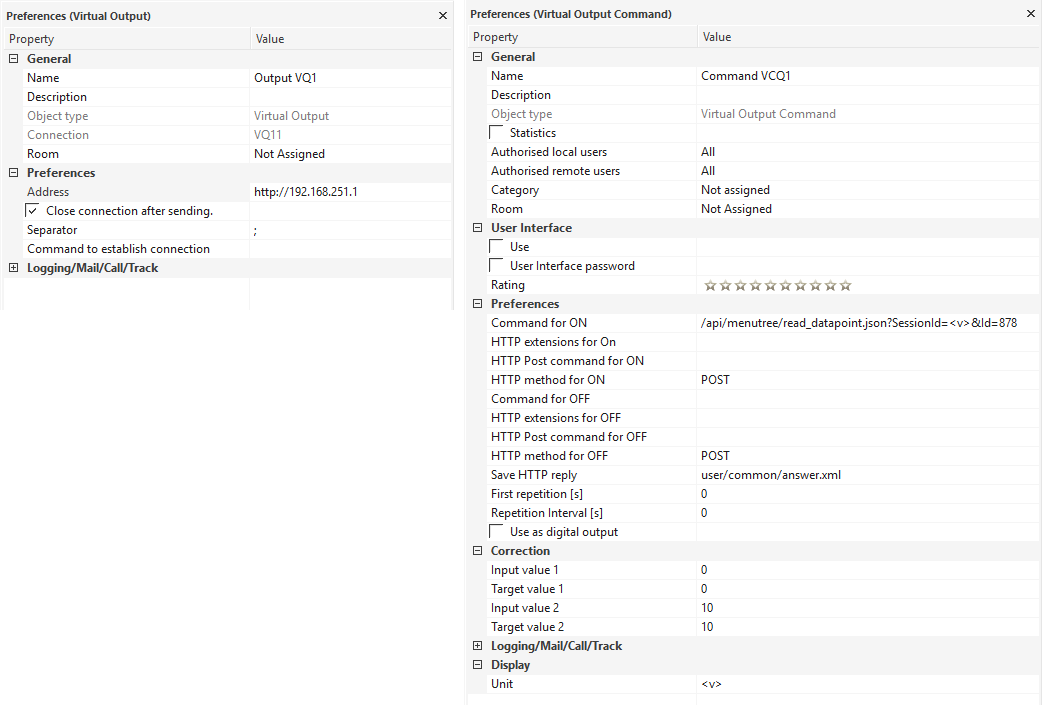Toggle Close connection after sending checkbox
Screen dimensions: 1050x725
[33, 211]
